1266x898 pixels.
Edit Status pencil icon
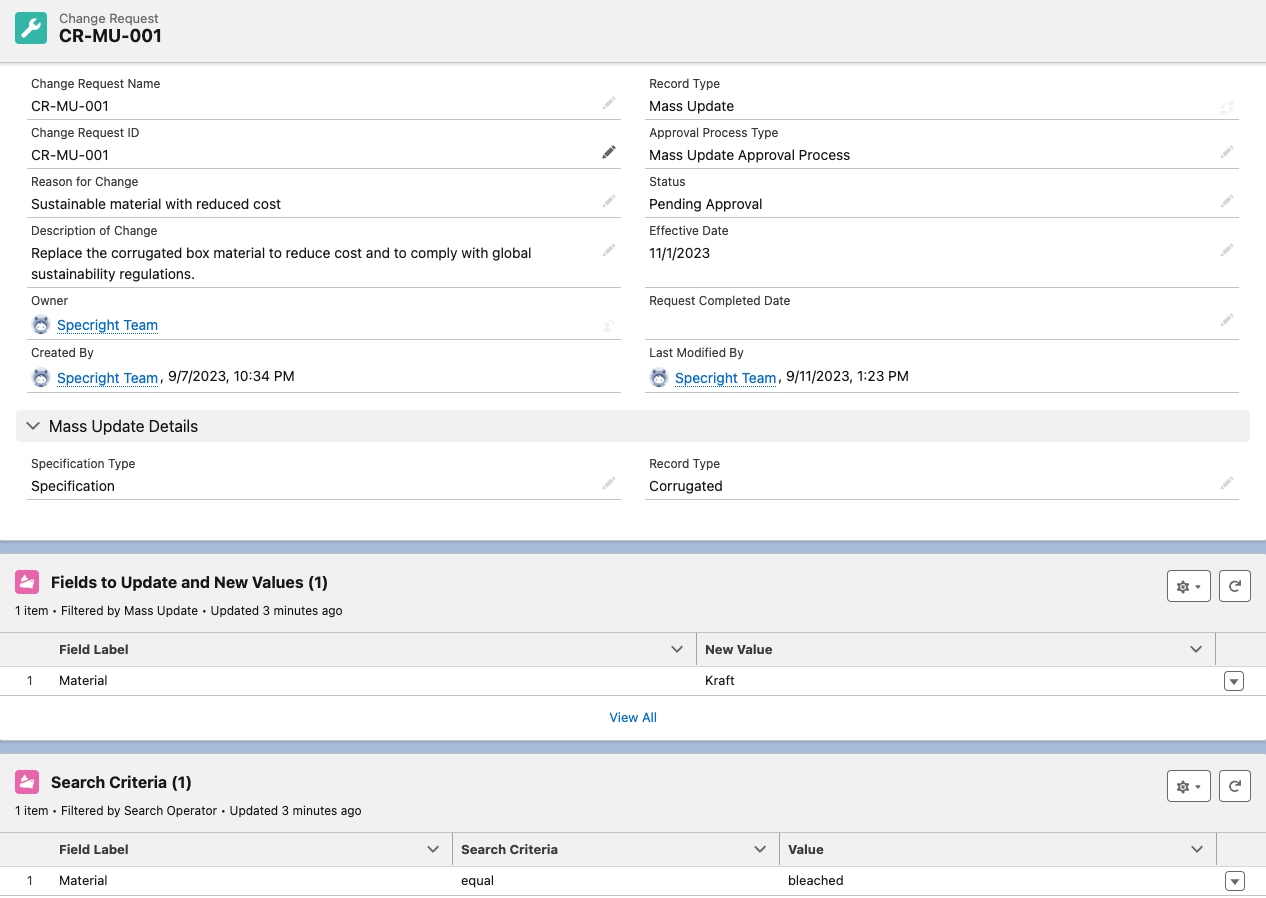tap(1227, 202)
